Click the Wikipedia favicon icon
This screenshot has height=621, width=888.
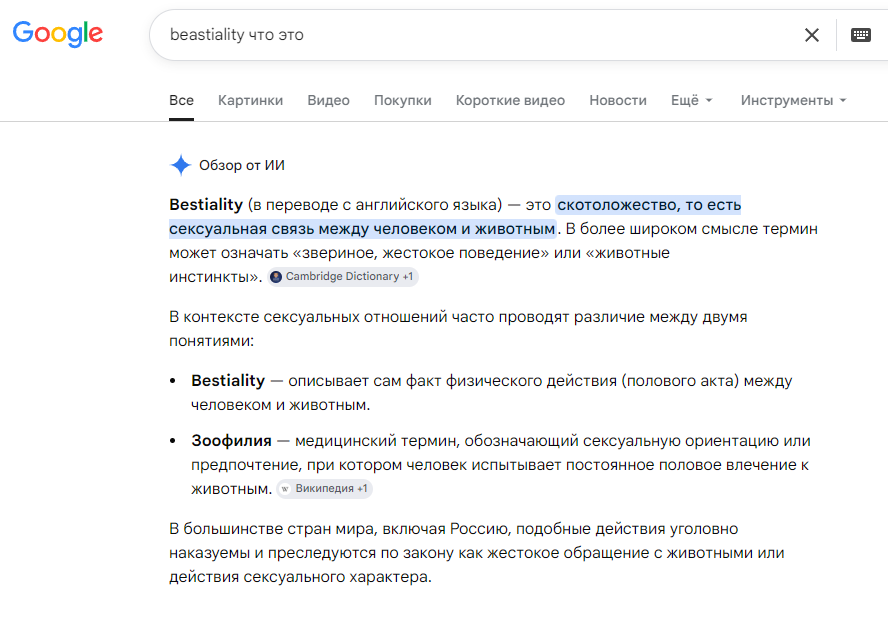pyautogui.click(x=285, y=489)
